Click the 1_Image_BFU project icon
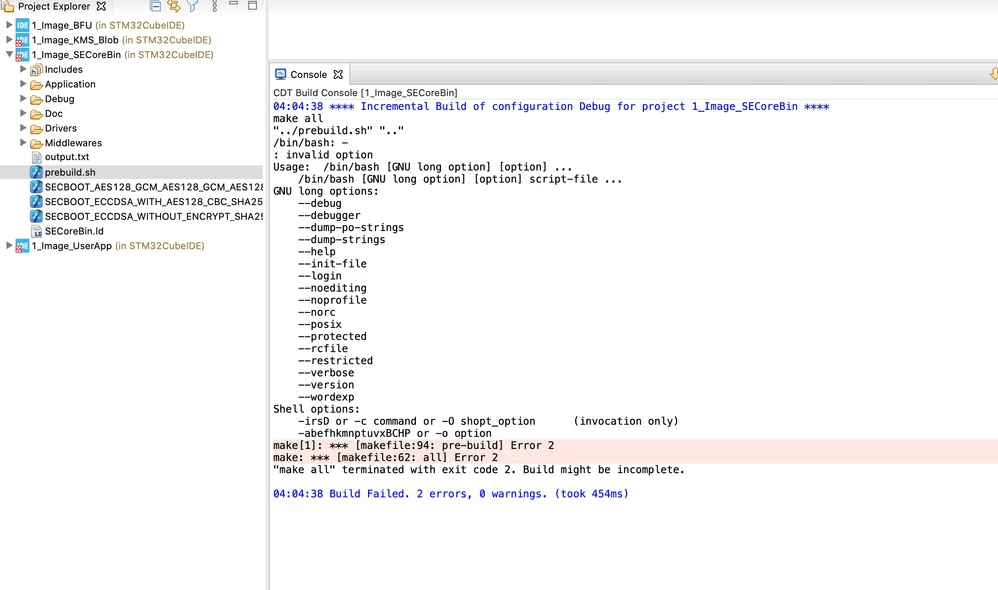 pos(22,25)
